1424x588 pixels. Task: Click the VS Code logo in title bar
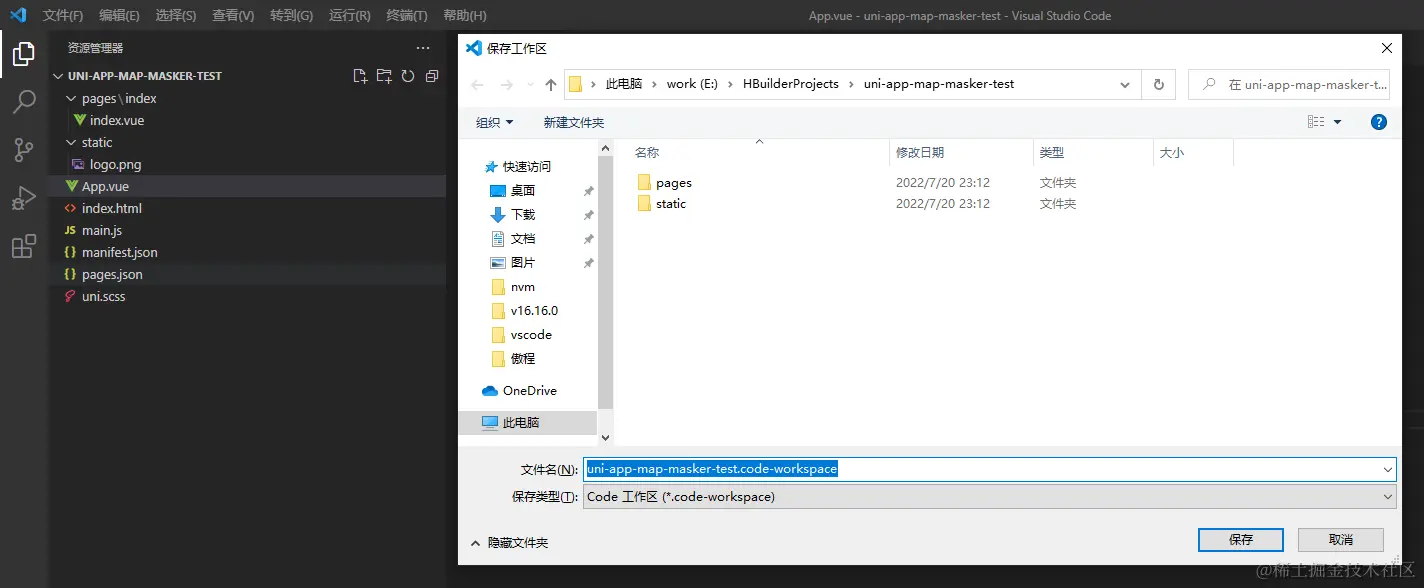(18, 15)
